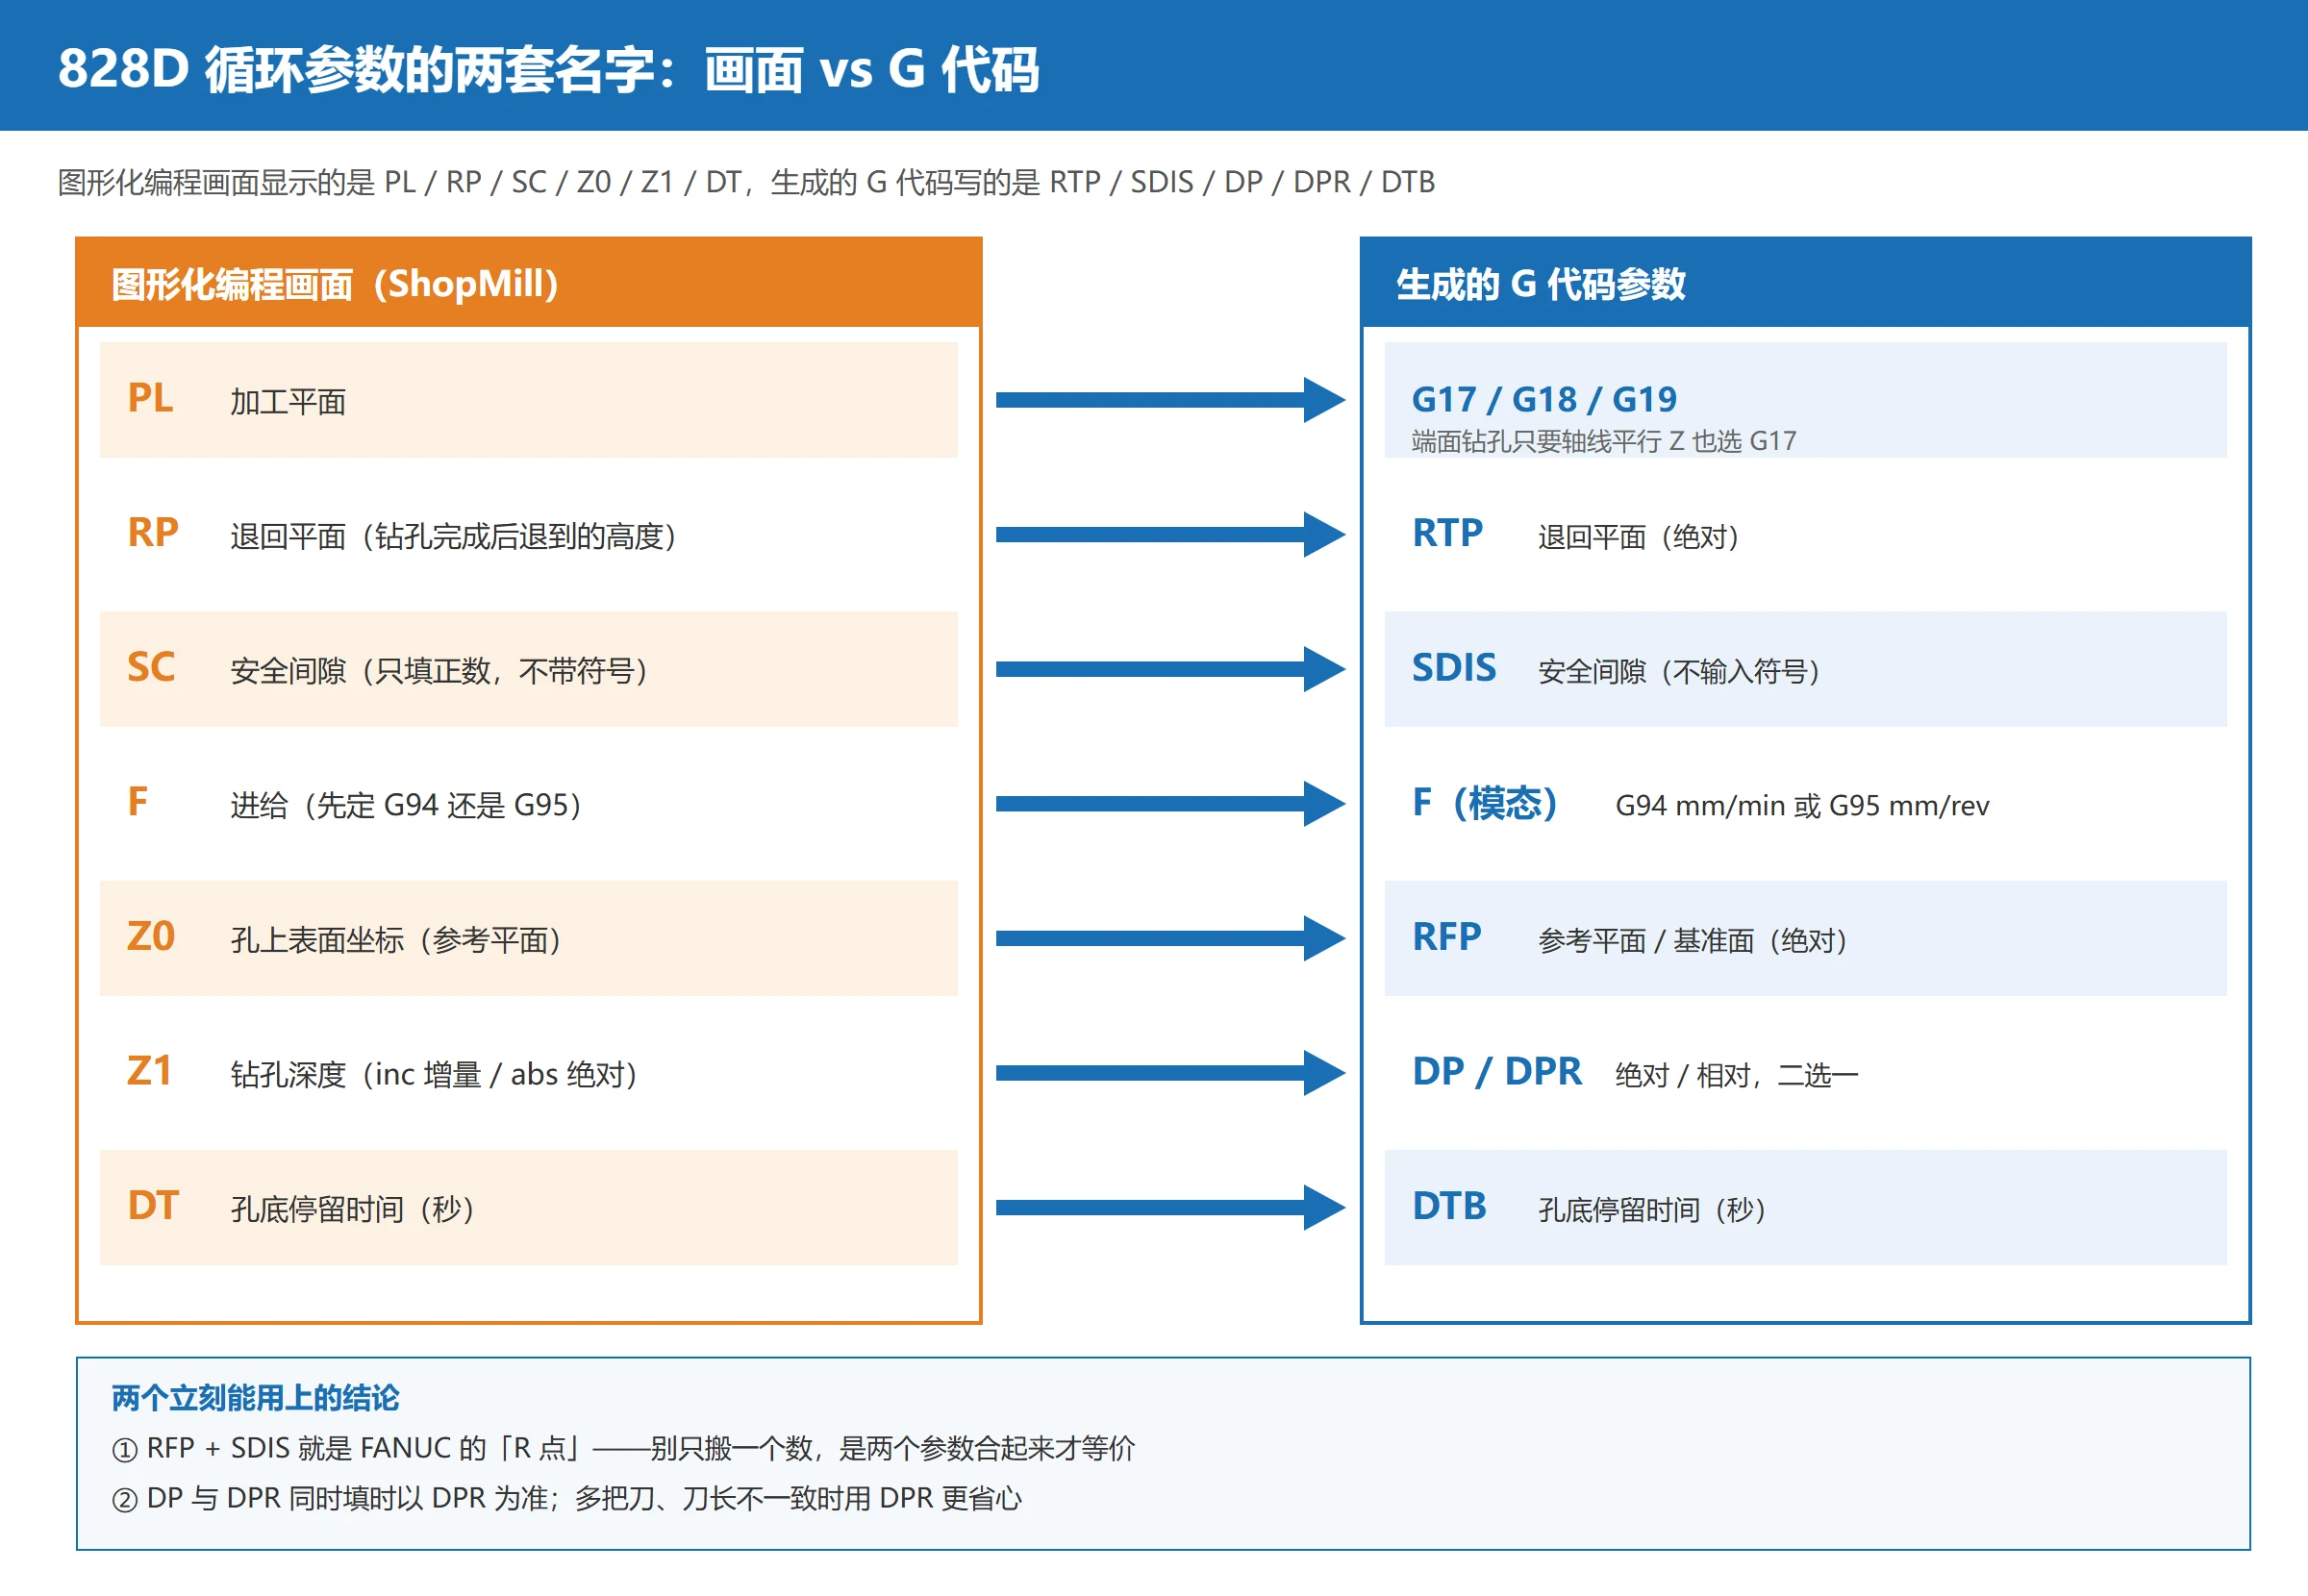The image size is (2308, 1596).
Task: Select 退回平面（绝对）text
Action: point(1638,538)
